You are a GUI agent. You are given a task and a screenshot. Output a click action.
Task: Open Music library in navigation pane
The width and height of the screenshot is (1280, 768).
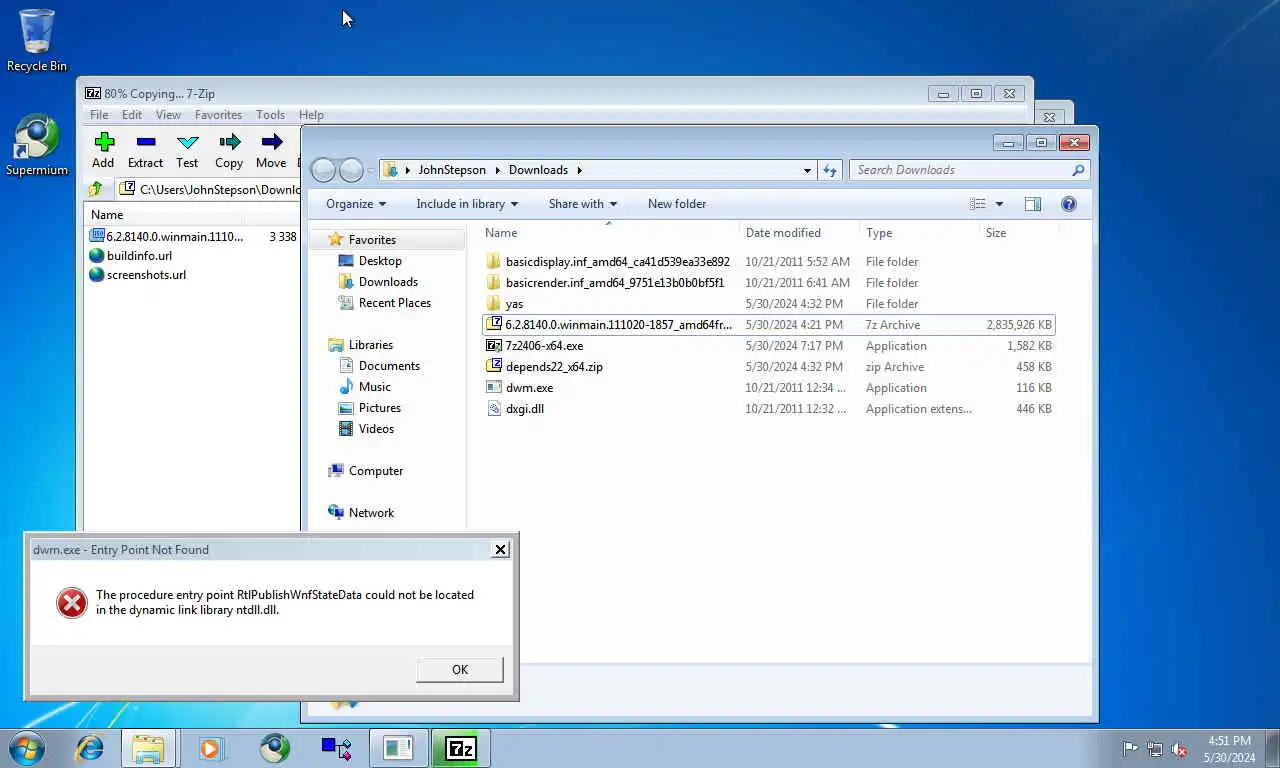tap(374, 387)
